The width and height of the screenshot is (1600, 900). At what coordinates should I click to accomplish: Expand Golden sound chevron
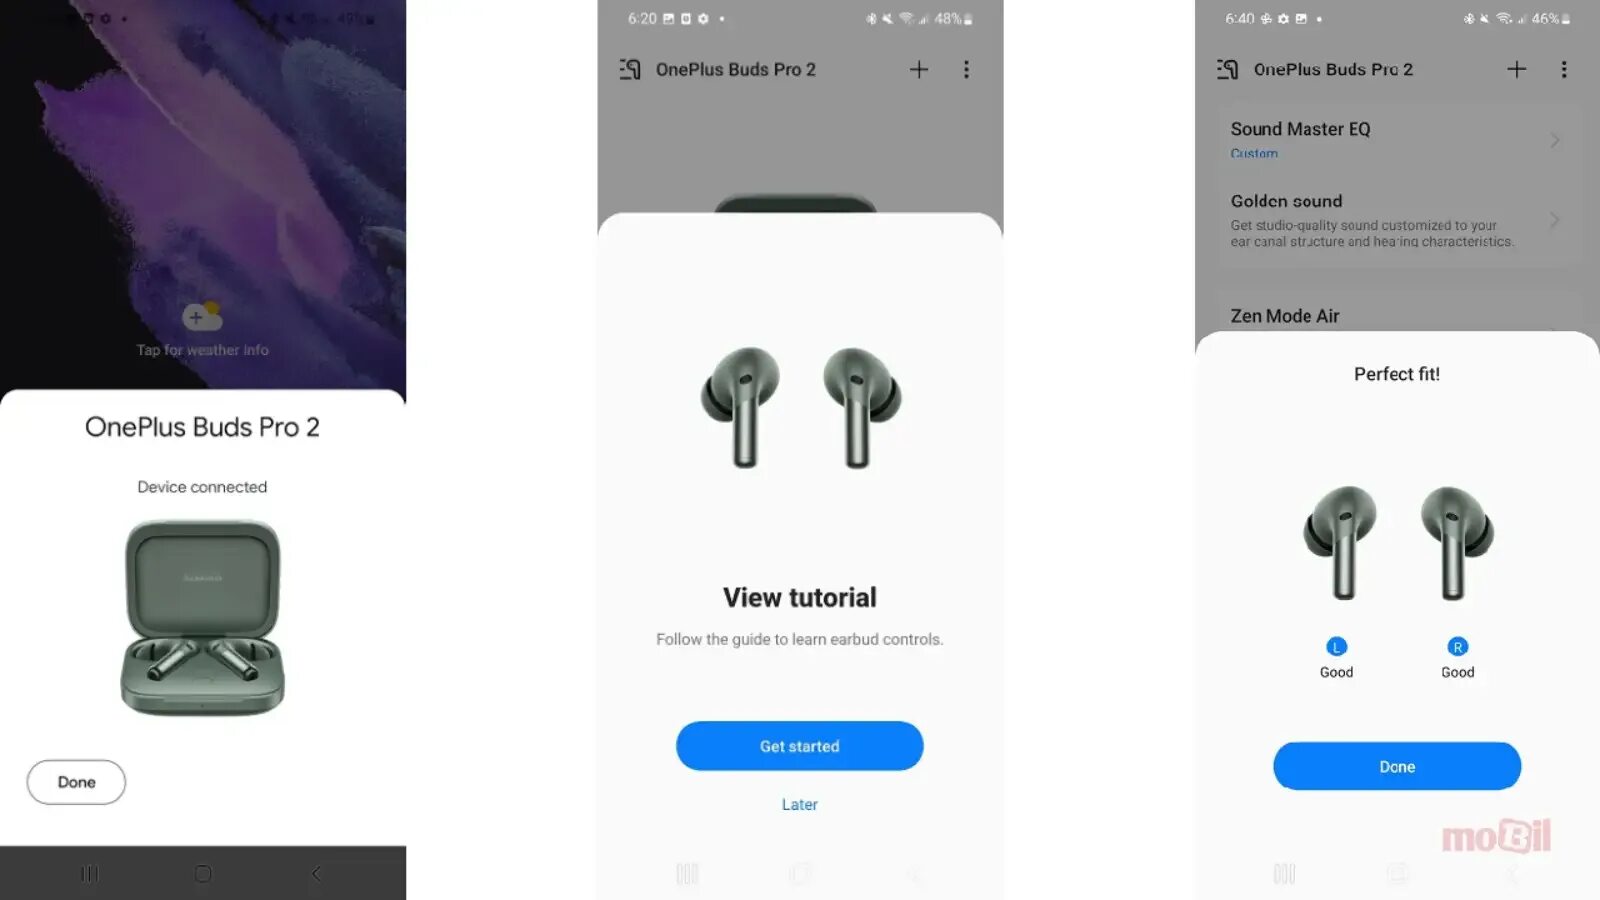tap(1555, 220)
